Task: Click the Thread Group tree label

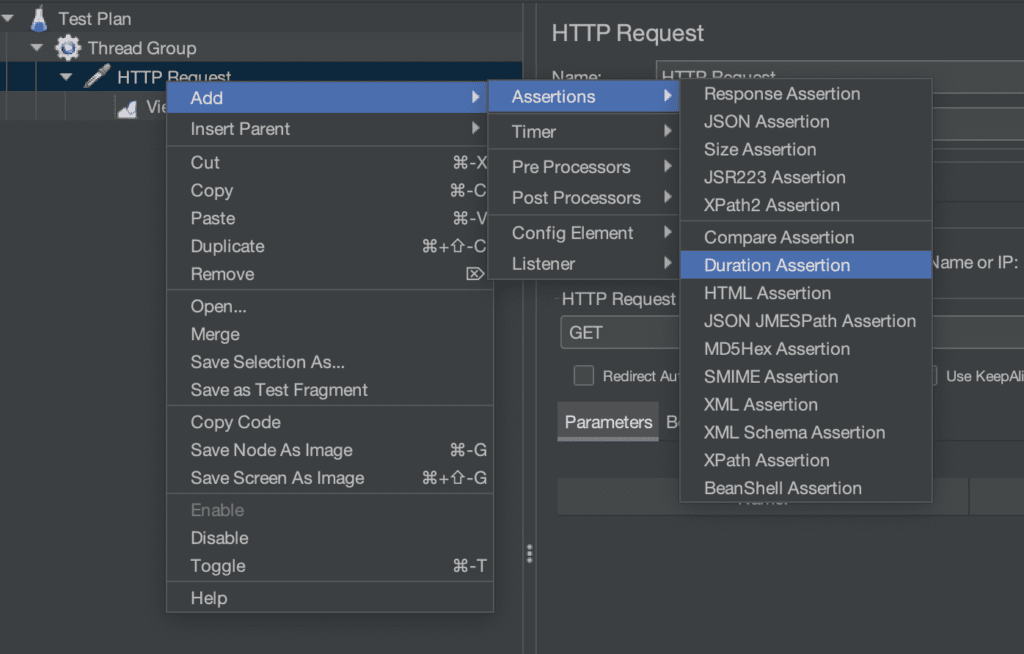Action: [x=142, y=48]
